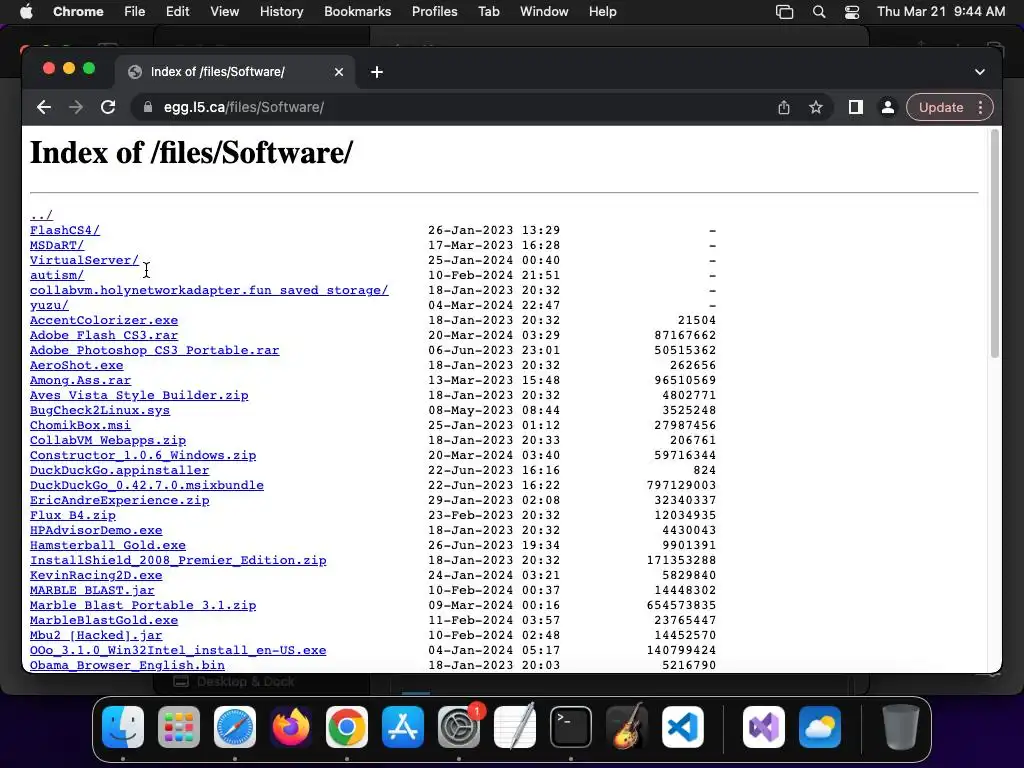Open TextEdit from the Dock
The height and width of the screenshot is (768, 1024).
[x=515, y=727]
